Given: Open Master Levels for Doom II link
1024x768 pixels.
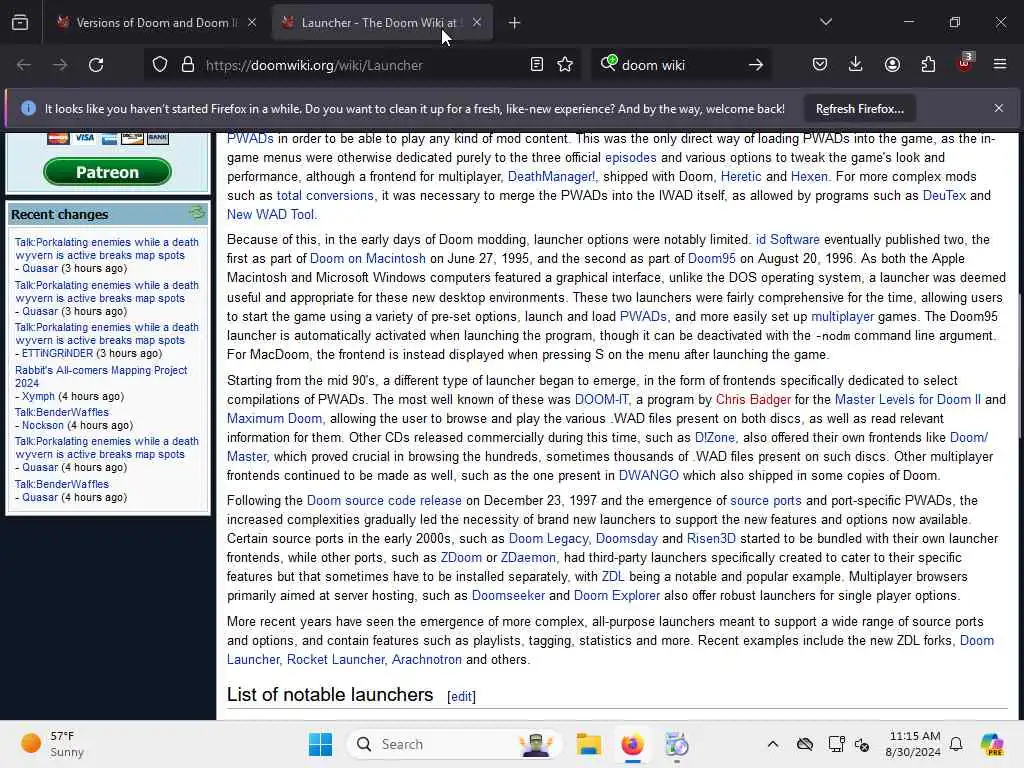Looking at the screenshot, I should click(908, 400).
